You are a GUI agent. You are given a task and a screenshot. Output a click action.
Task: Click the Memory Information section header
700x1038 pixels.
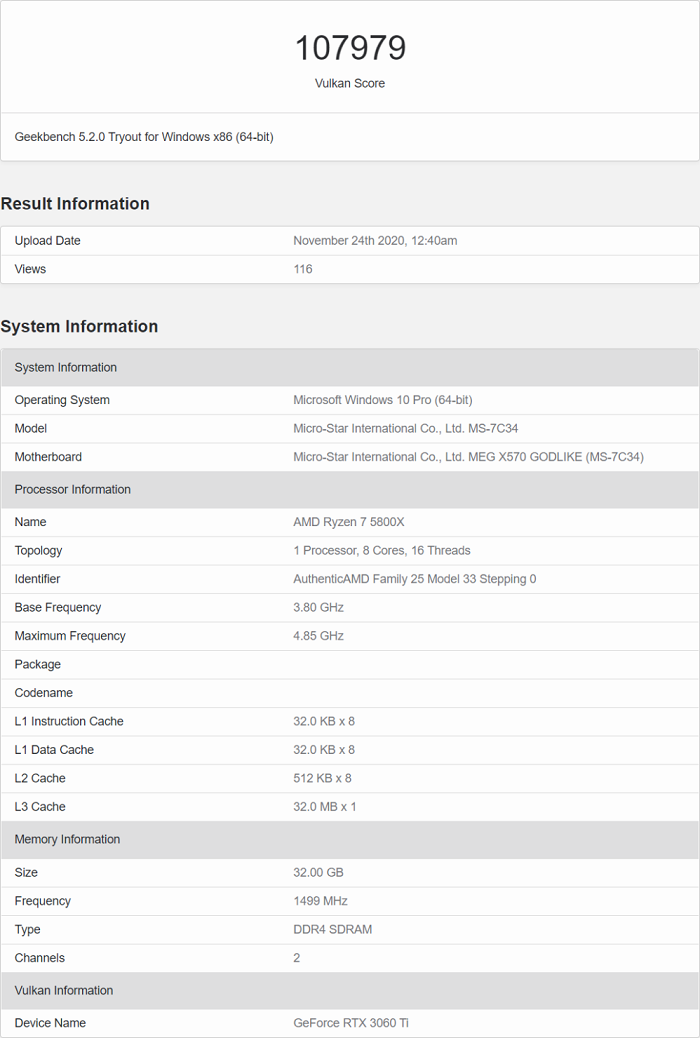pyautogui.click(x=67, y=840)
